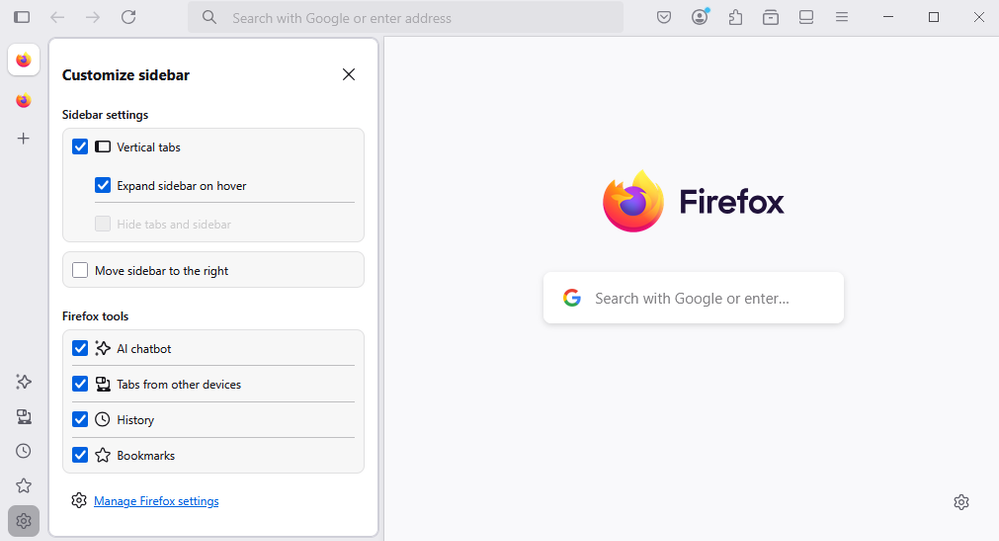999x541 pixels.
Task: Open the Firefox account icon
Action: [700, 17]
